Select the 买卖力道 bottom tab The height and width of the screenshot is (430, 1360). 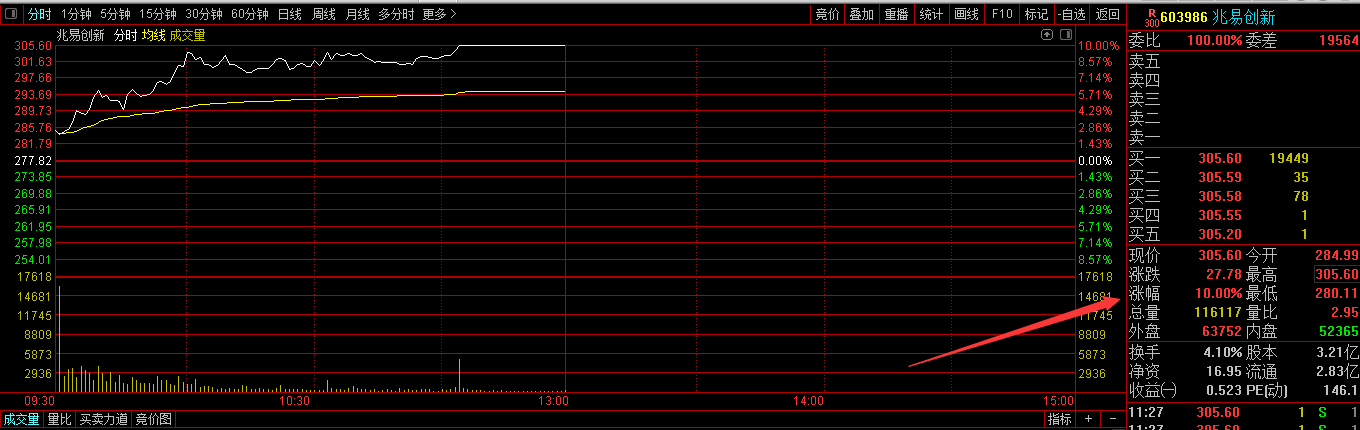(104, 419)
